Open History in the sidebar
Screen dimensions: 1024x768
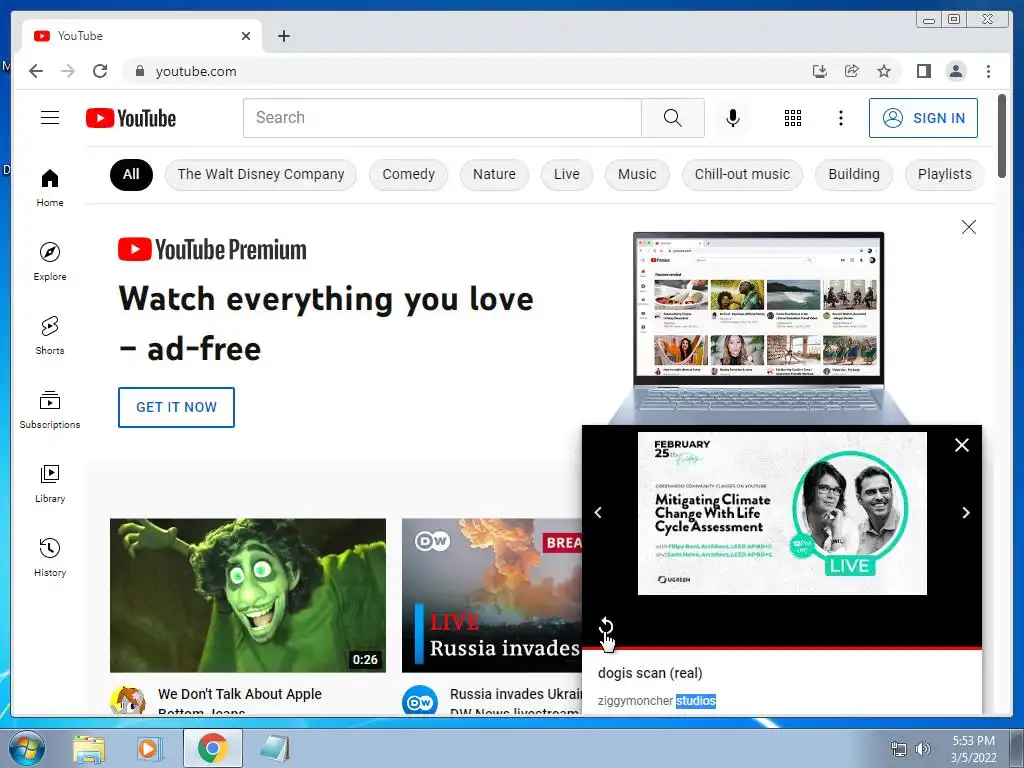(x=50, y=557)
